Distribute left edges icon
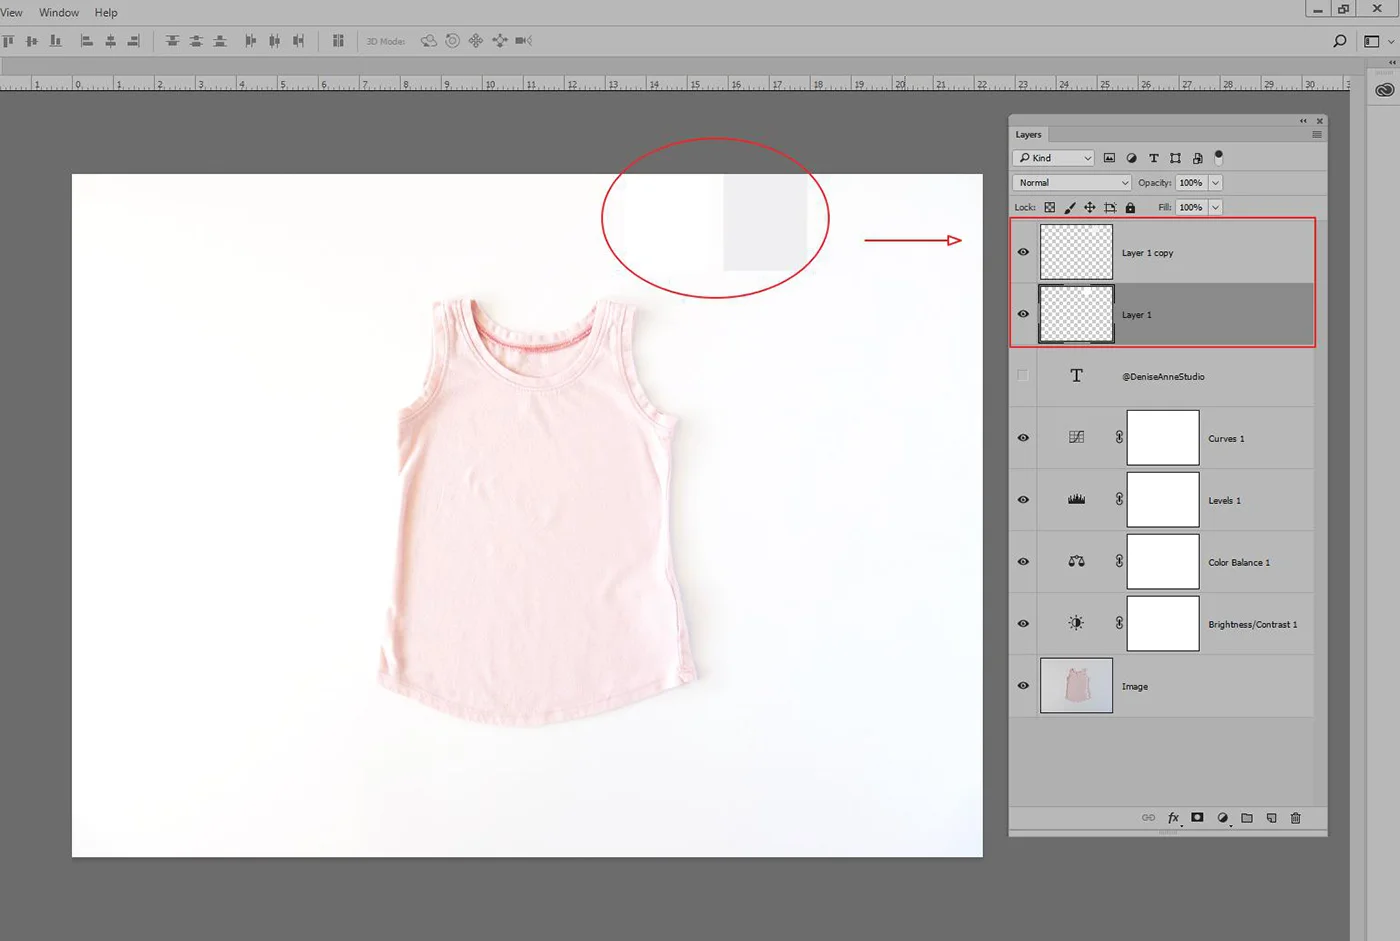The height and width of the screenshot is (941, 1400). pyautogui.click(x=250, y=41)
